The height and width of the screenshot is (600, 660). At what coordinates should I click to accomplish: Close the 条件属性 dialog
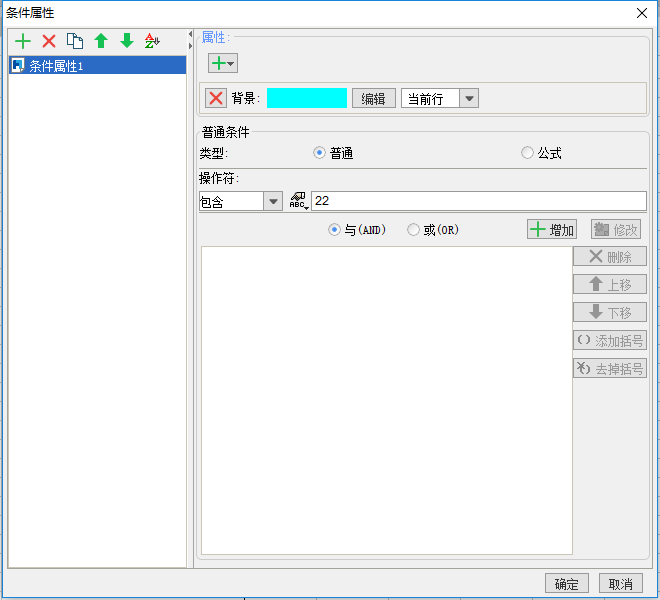click(x=642, y=13)
